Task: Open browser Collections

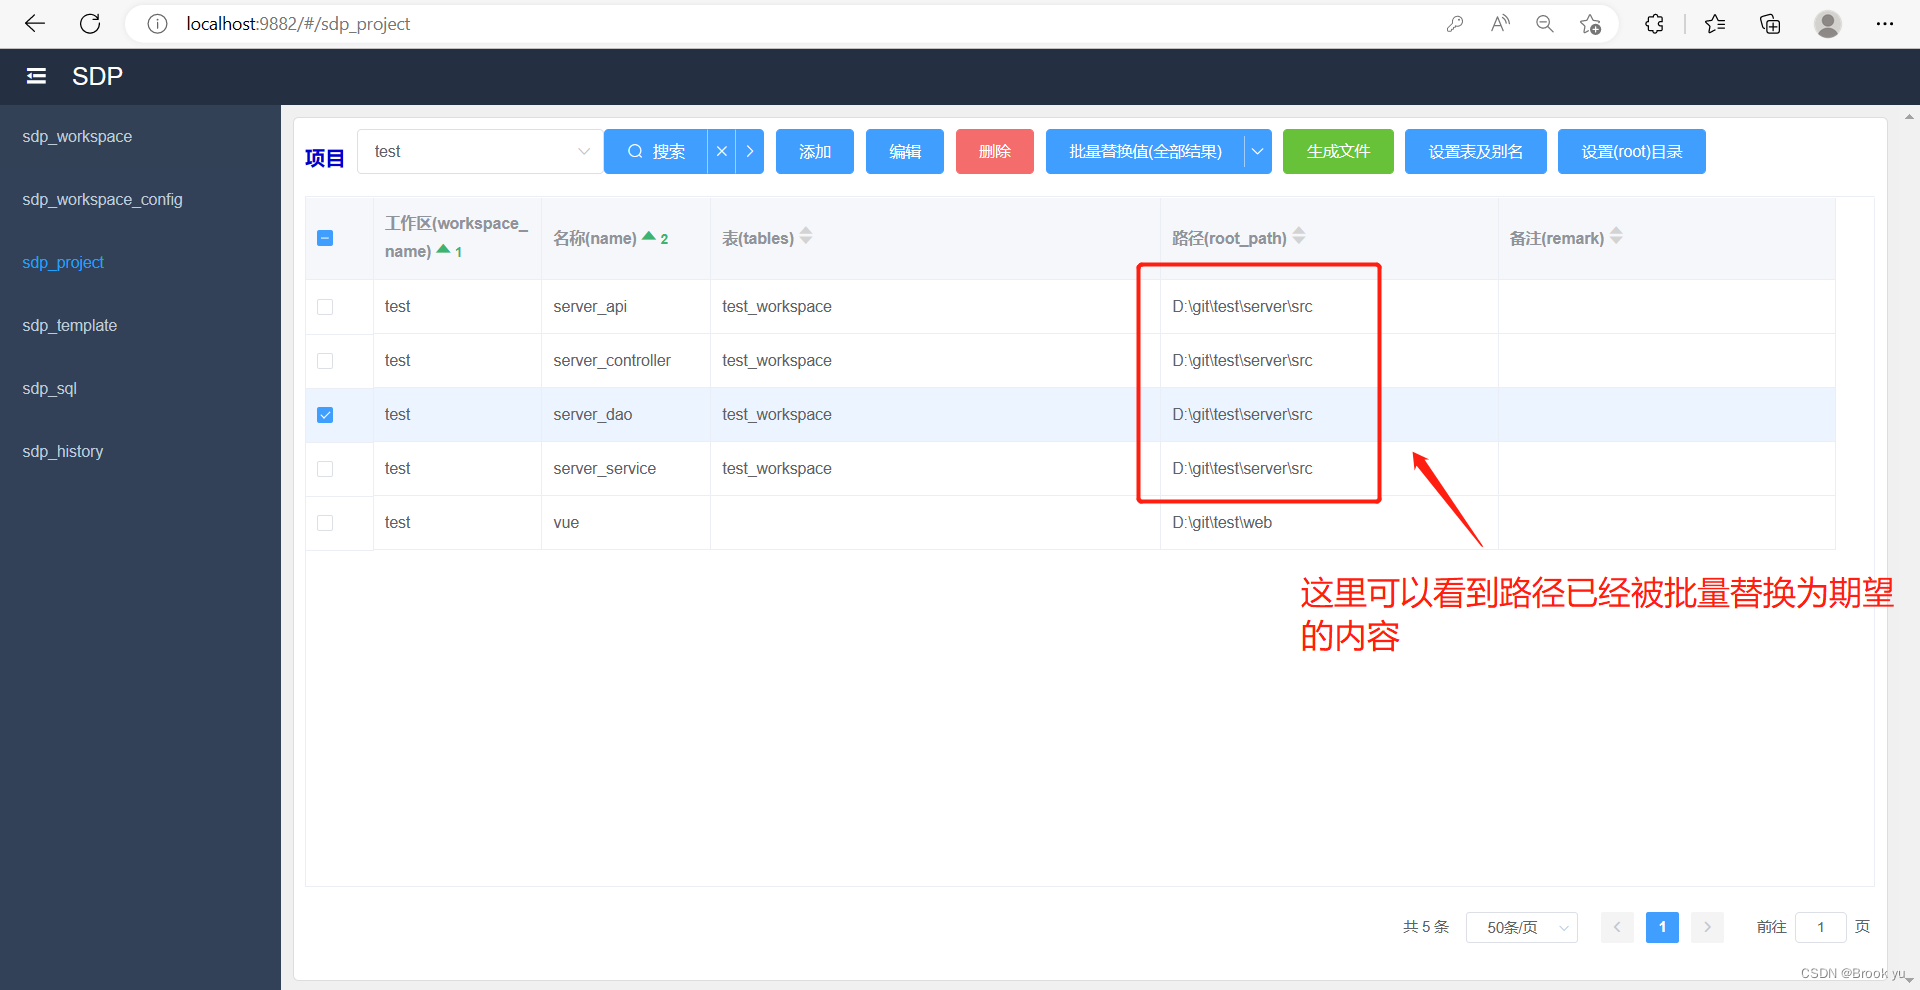Action: pyautogui.click(x=1770, y=24)
